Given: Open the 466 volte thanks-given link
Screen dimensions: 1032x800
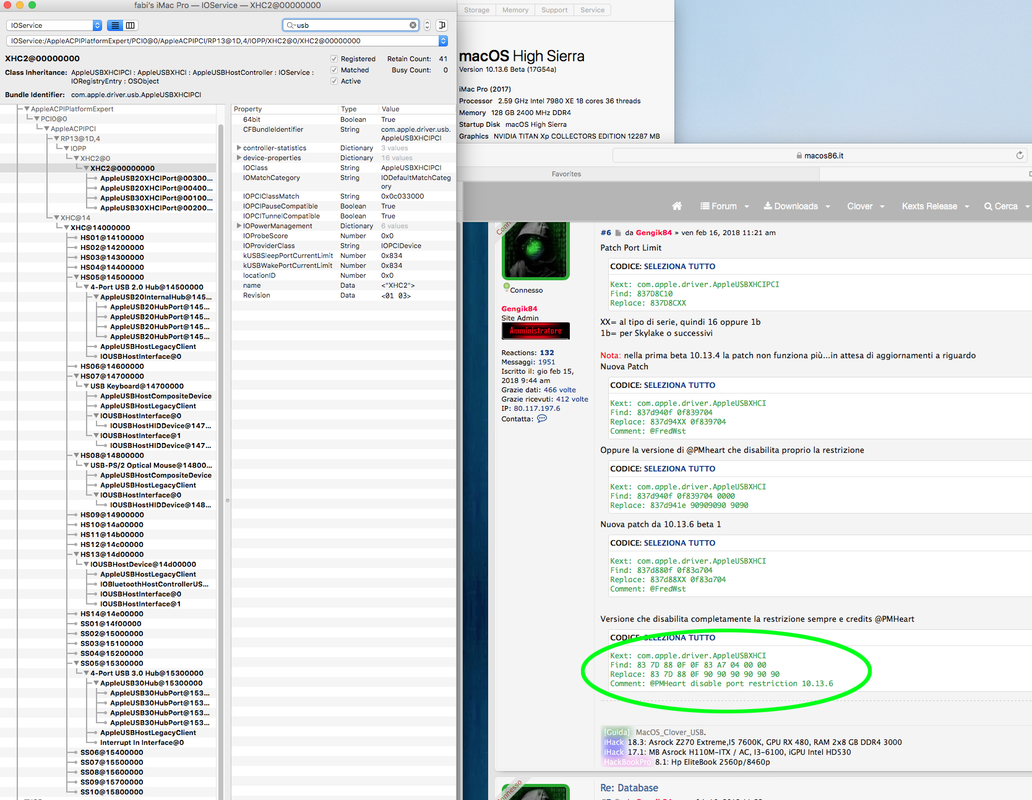Looking at the screenshot, I should coord(559,389).
